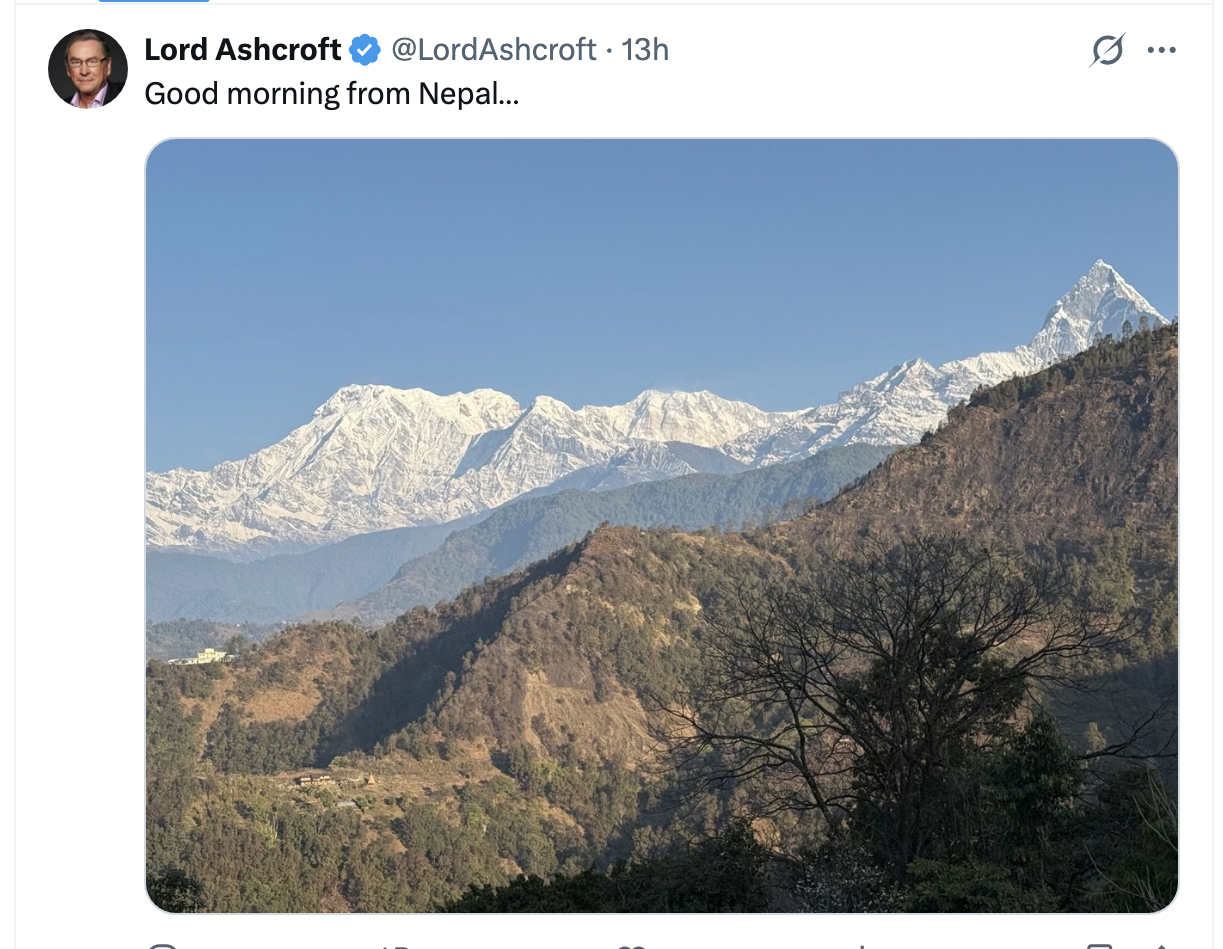Enlarge the Nepal mountain photo
Screen dimensions: 1223x949
pyautogui.click(x=661, y=525)
